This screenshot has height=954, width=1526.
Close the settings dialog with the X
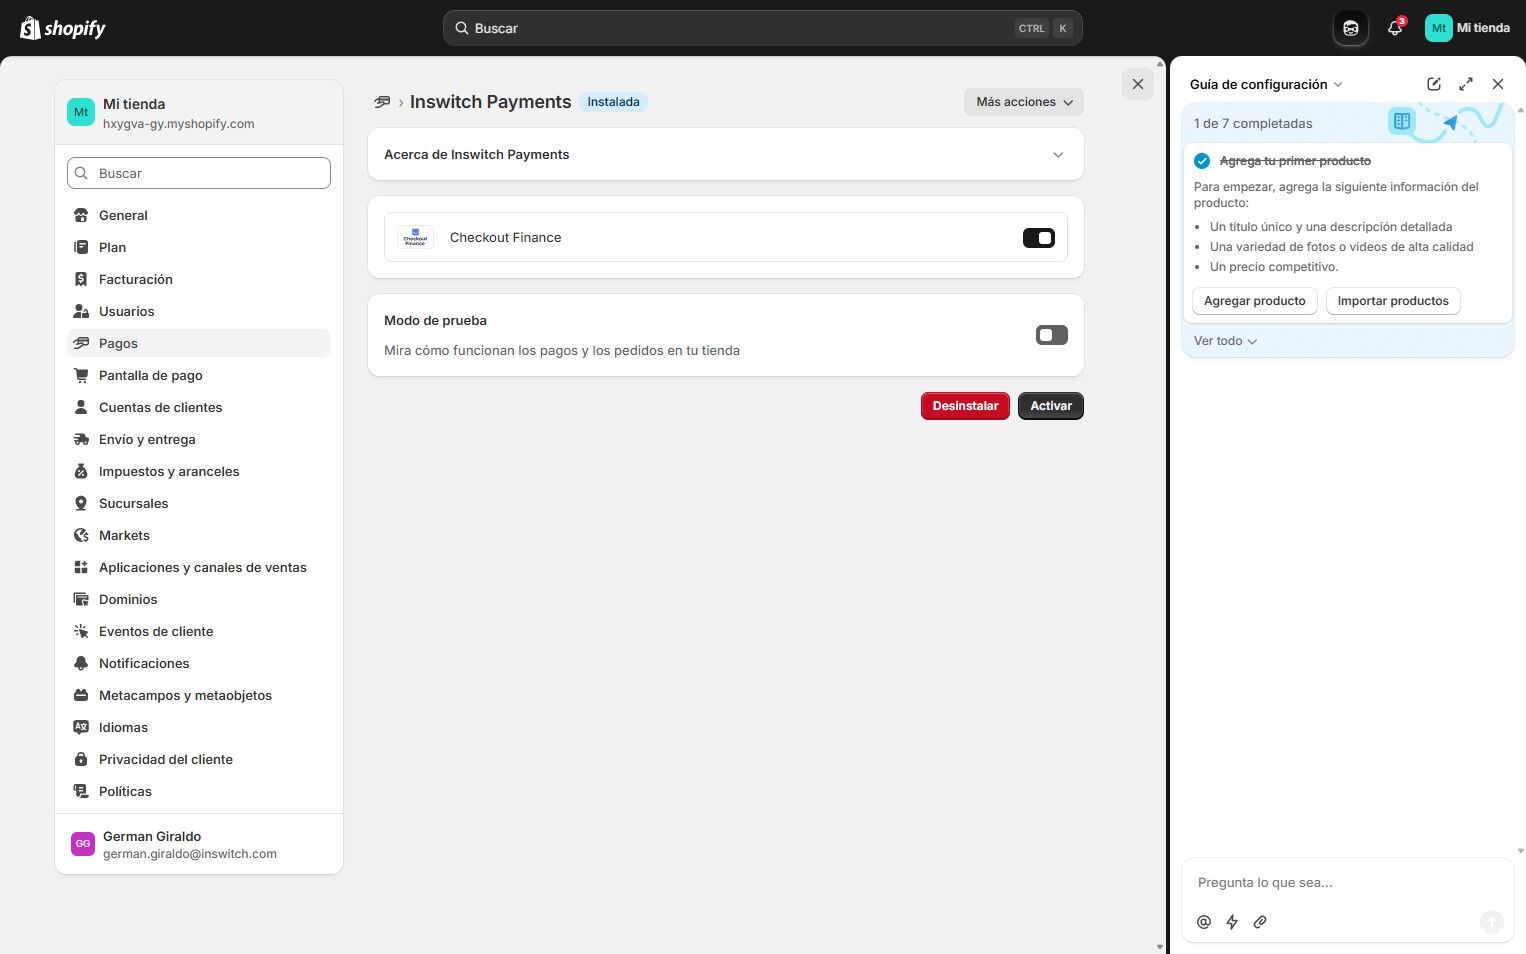click(1138, 84)
